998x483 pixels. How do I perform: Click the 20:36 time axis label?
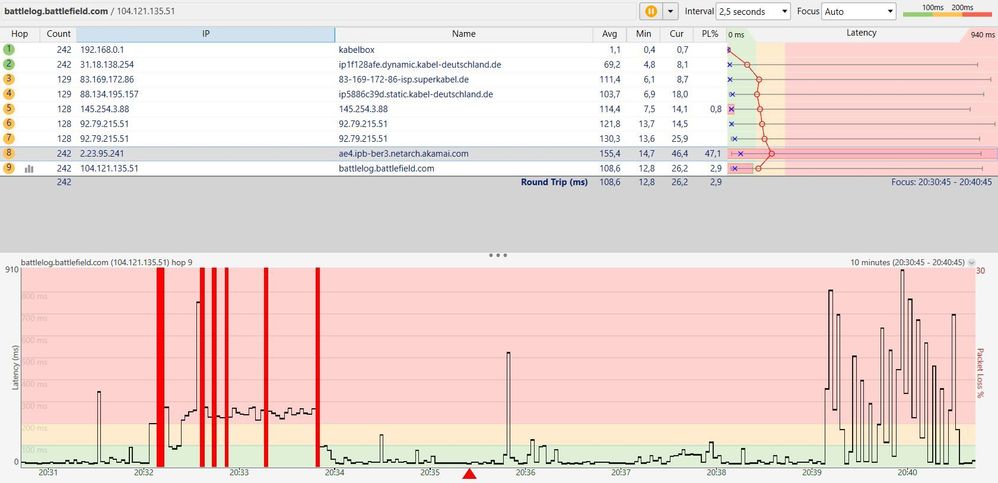coord(525,472)
